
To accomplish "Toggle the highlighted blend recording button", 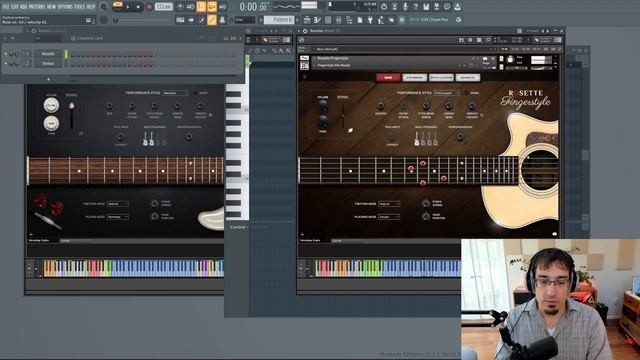I will pos(212,7).
